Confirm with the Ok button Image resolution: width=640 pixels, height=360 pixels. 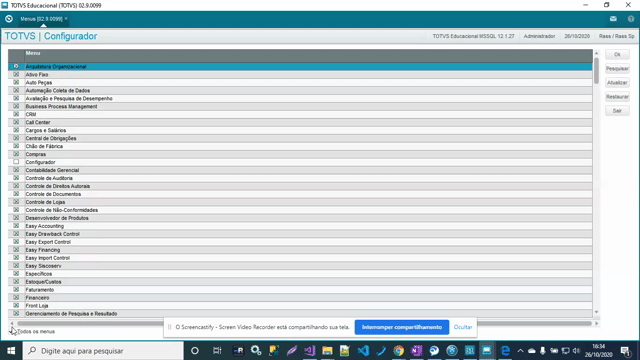617,54
